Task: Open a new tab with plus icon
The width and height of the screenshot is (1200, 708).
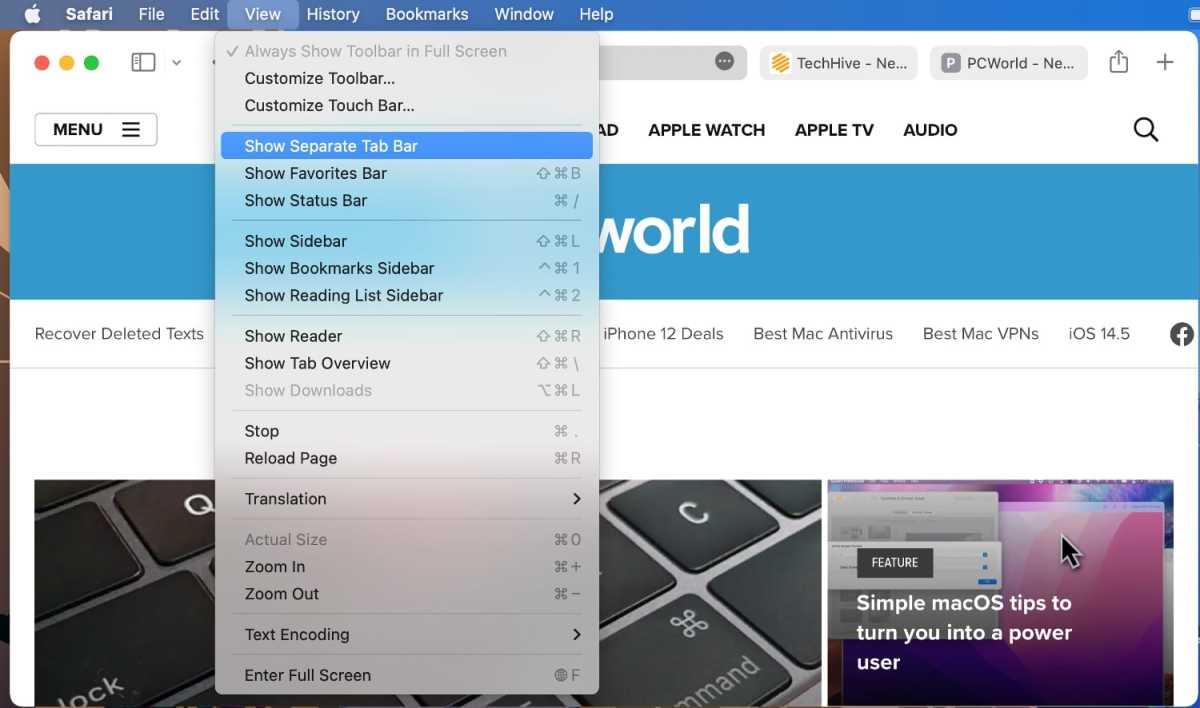Action: coord(1164,62)
